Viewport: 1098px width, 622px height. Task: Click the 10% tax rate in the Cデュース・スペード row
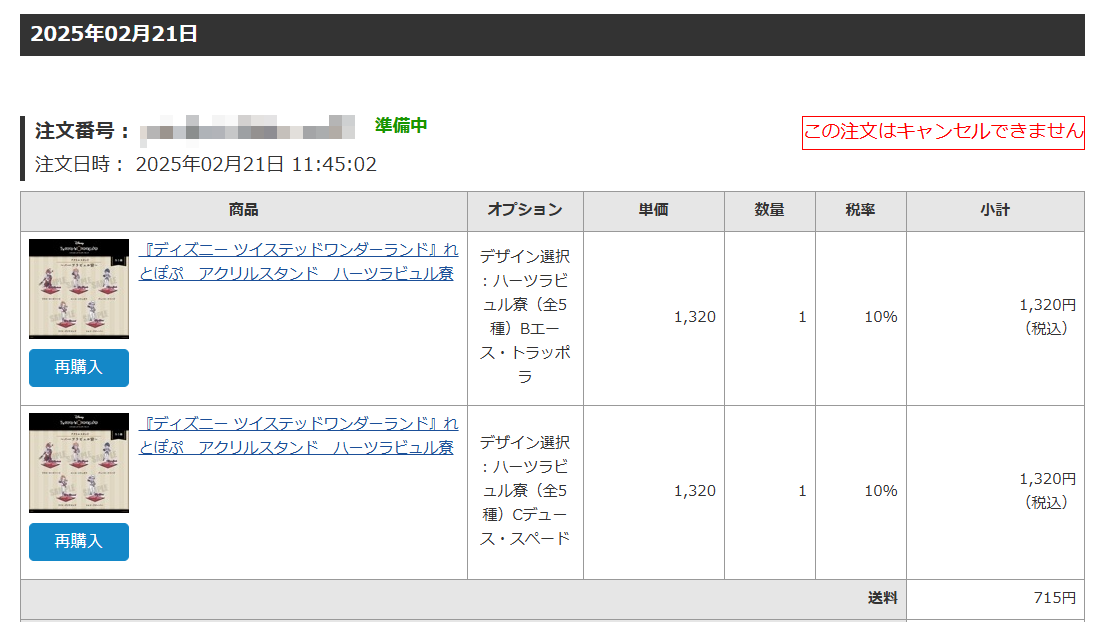coord(881,491)
